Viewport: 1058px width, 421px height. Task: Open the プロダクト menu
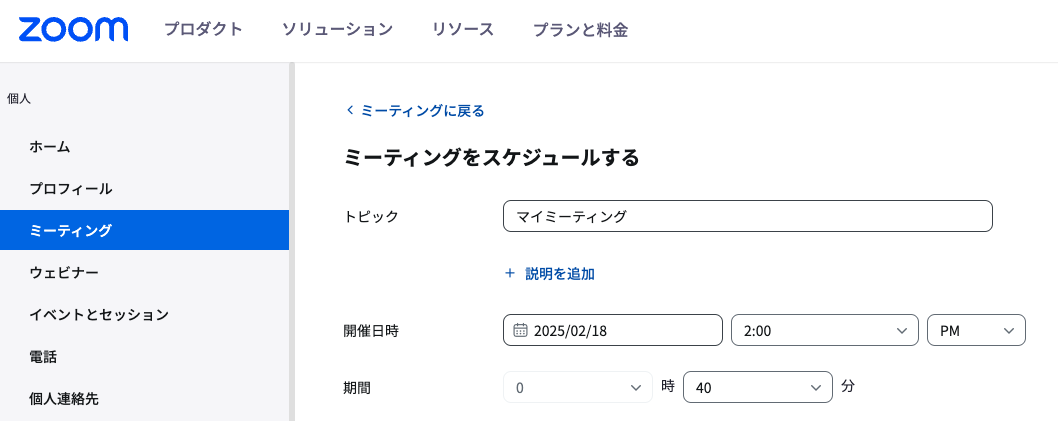coord(203,30)
